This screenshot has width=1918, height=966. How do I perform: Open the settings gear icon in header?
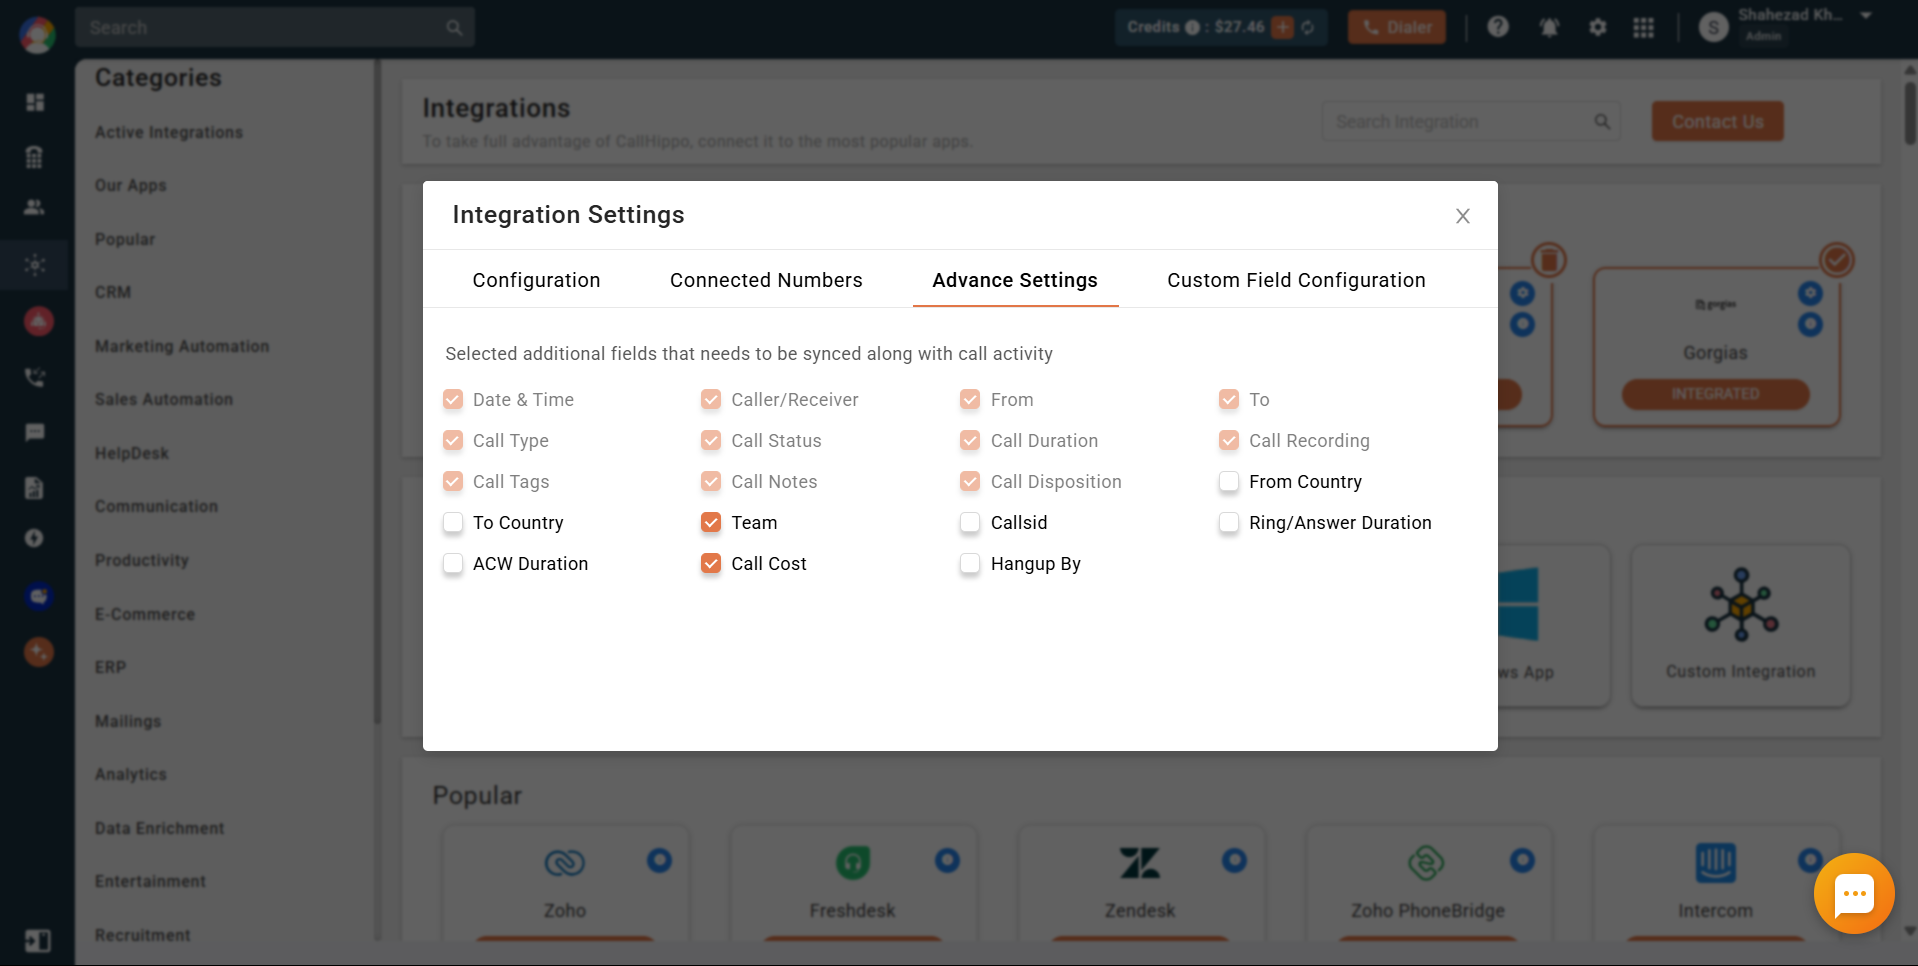click(1598, 27)
